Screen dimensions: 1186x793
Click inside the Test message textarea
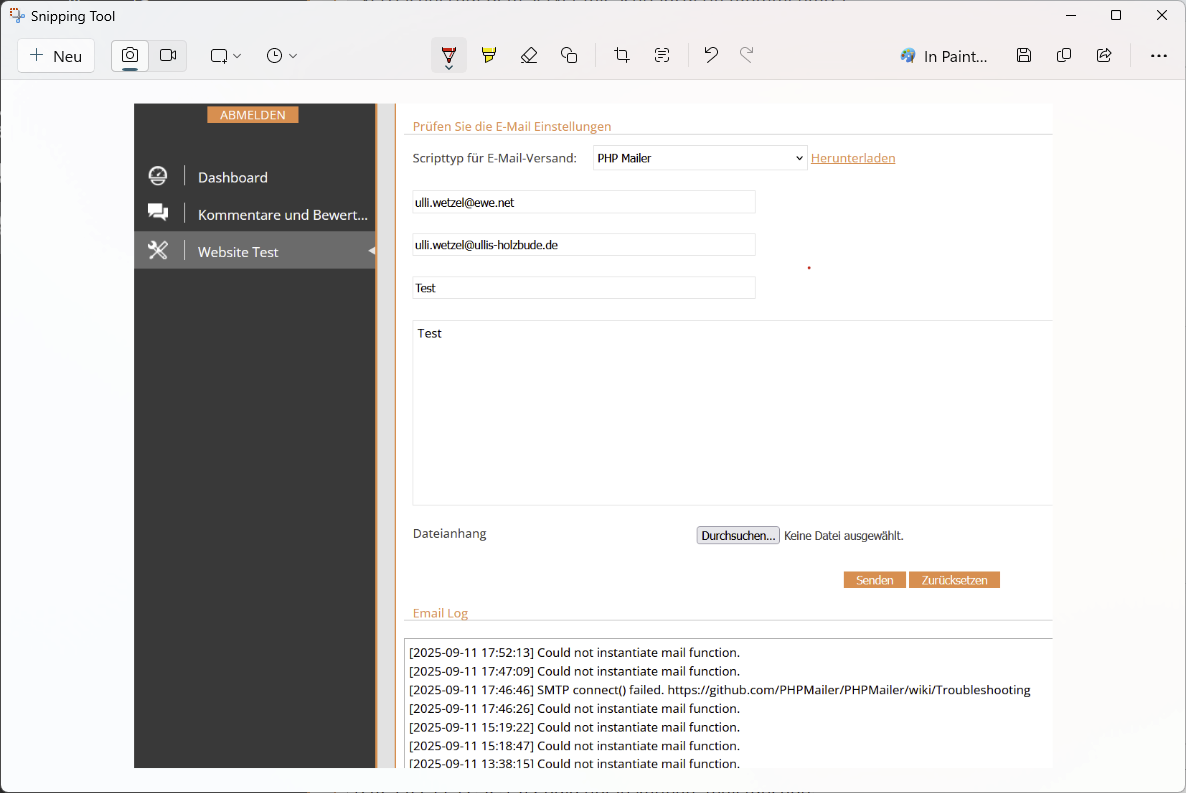tap(732, 412)
